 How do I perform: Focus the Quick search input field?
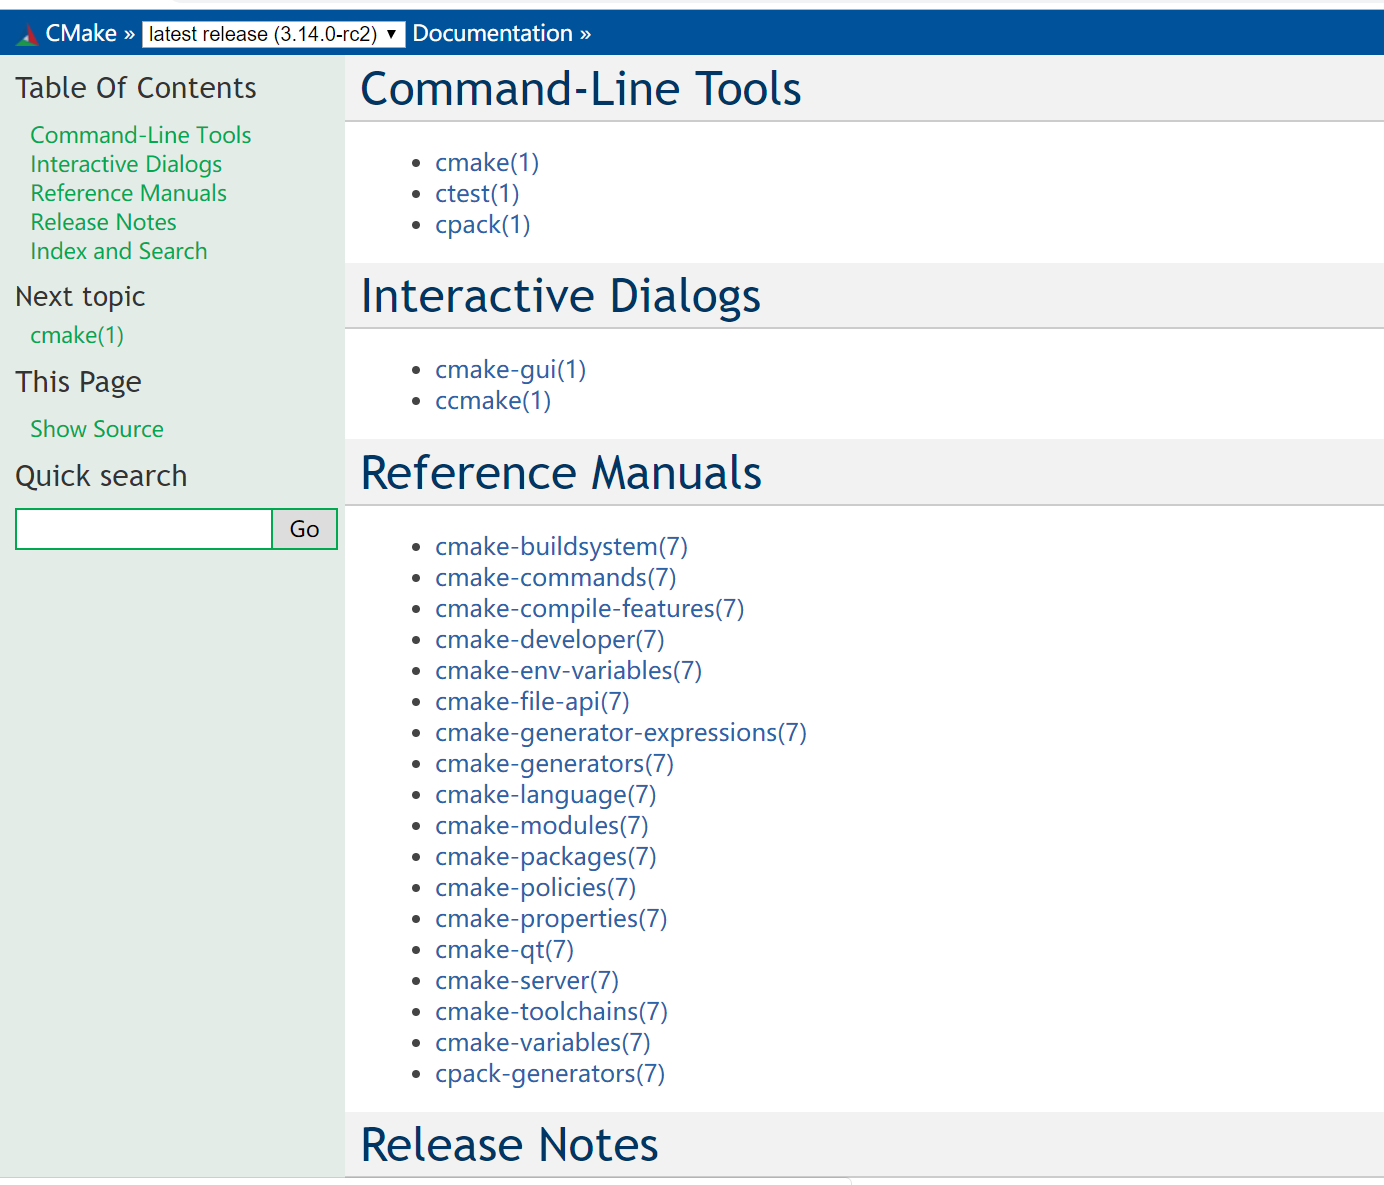pyautogui.click(x=144, y=529)
